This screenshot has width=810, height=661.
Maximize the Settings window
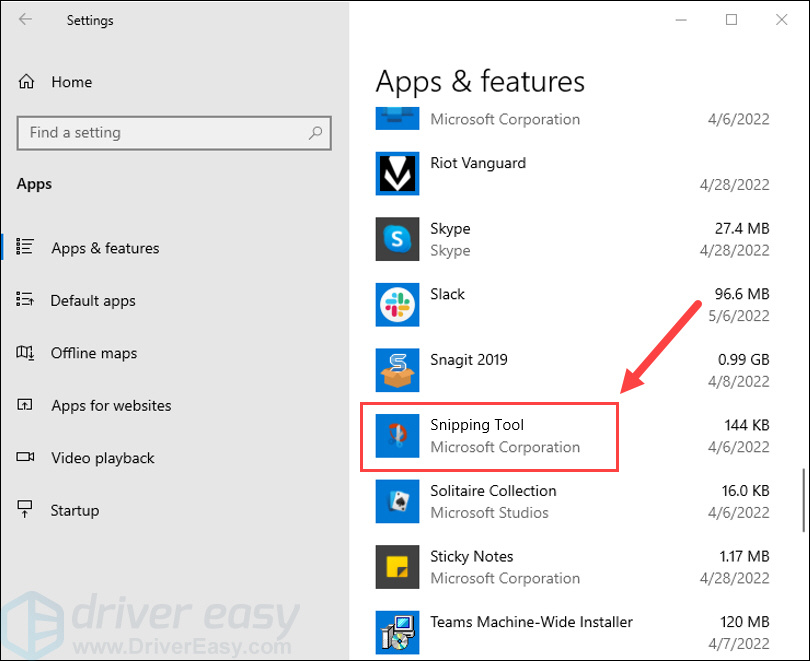(x=731, y=20)
